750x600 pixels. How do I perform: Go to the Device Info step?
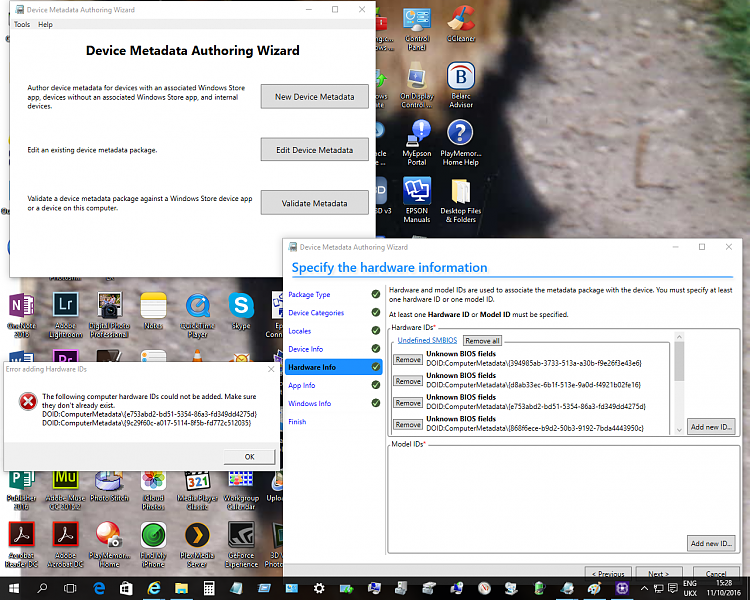point(305,349)
